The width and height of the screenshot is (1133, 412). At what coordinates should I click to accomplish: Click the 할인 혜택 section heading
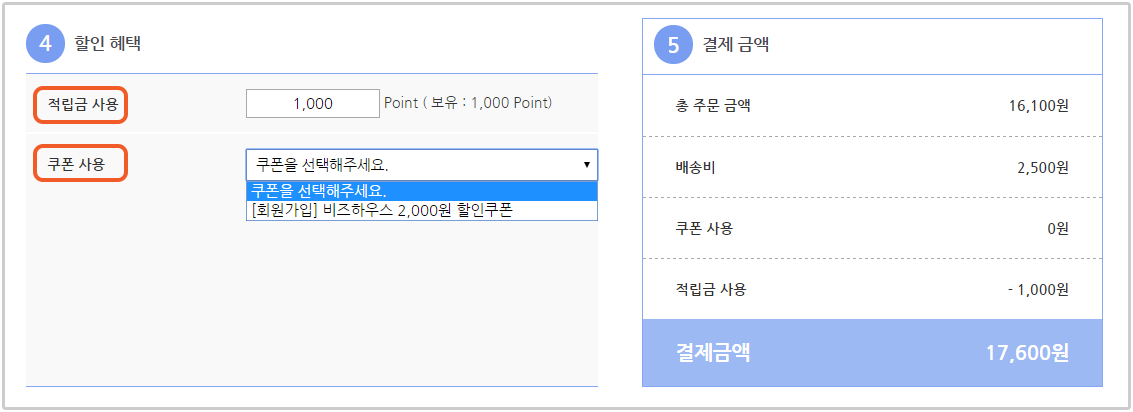tap(108, 44)
